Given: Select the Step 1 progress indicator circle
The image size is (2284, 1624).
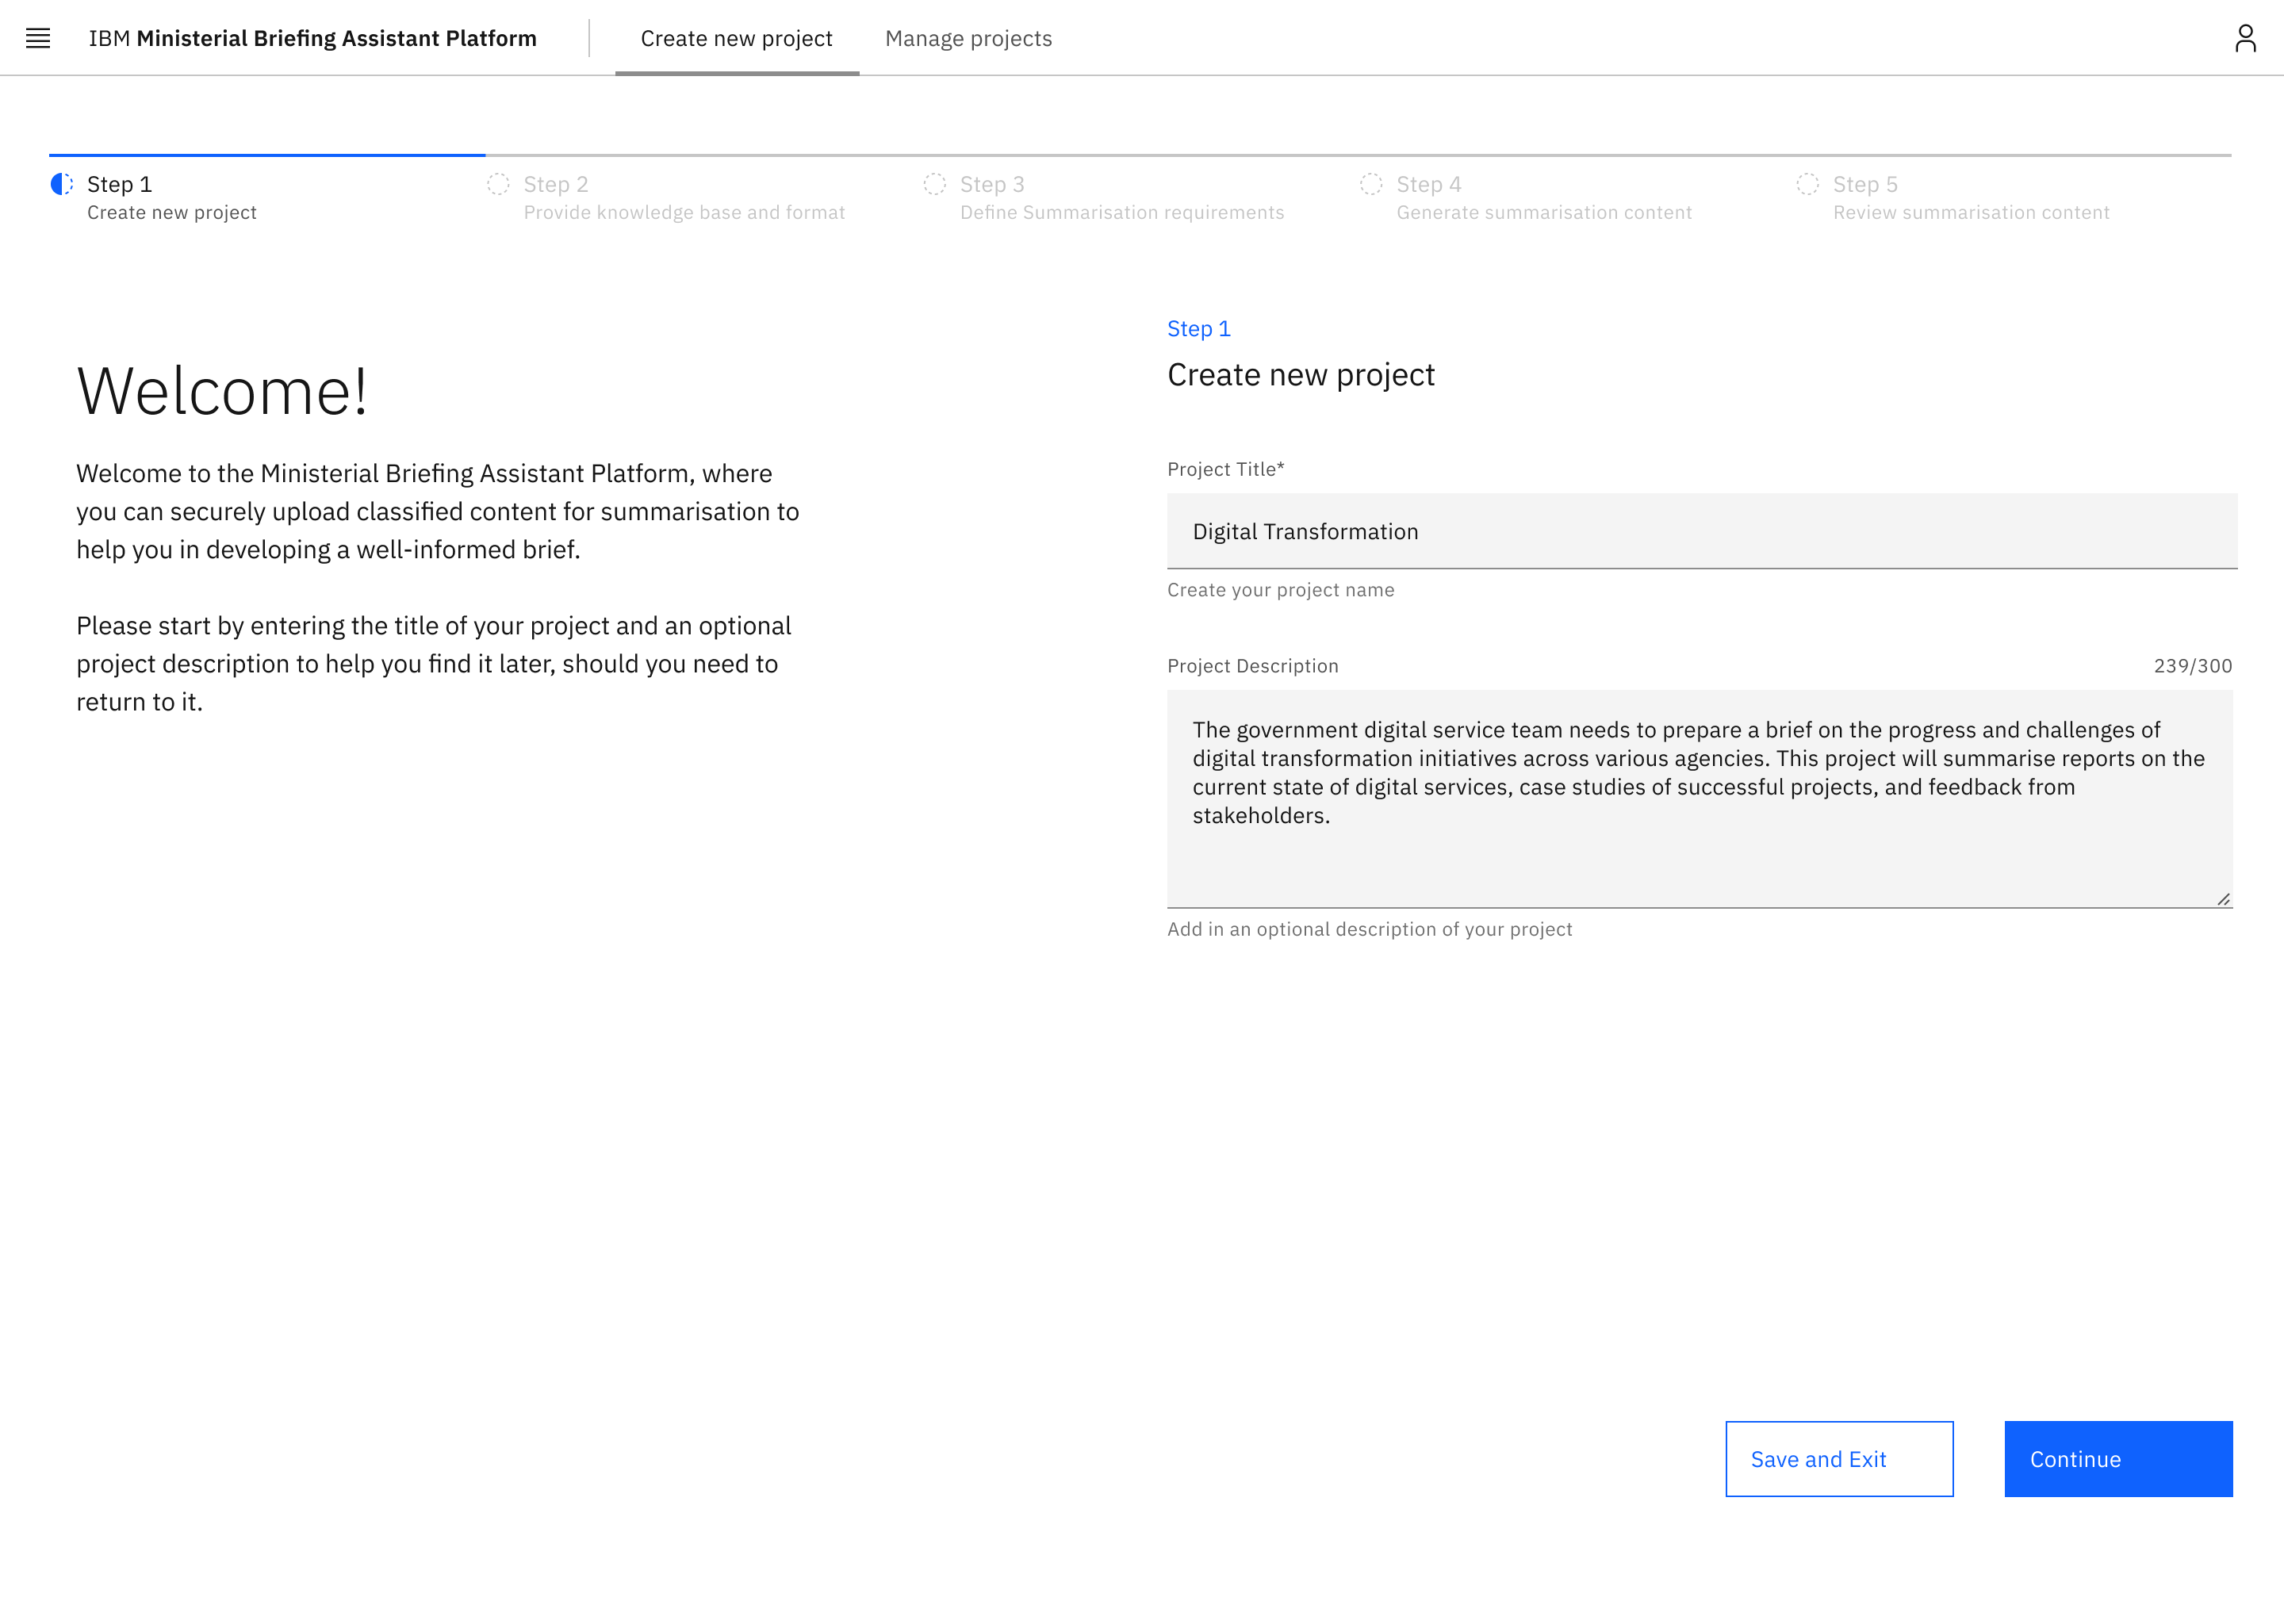Looking at the screenshot, I should (x=62, y=184).
